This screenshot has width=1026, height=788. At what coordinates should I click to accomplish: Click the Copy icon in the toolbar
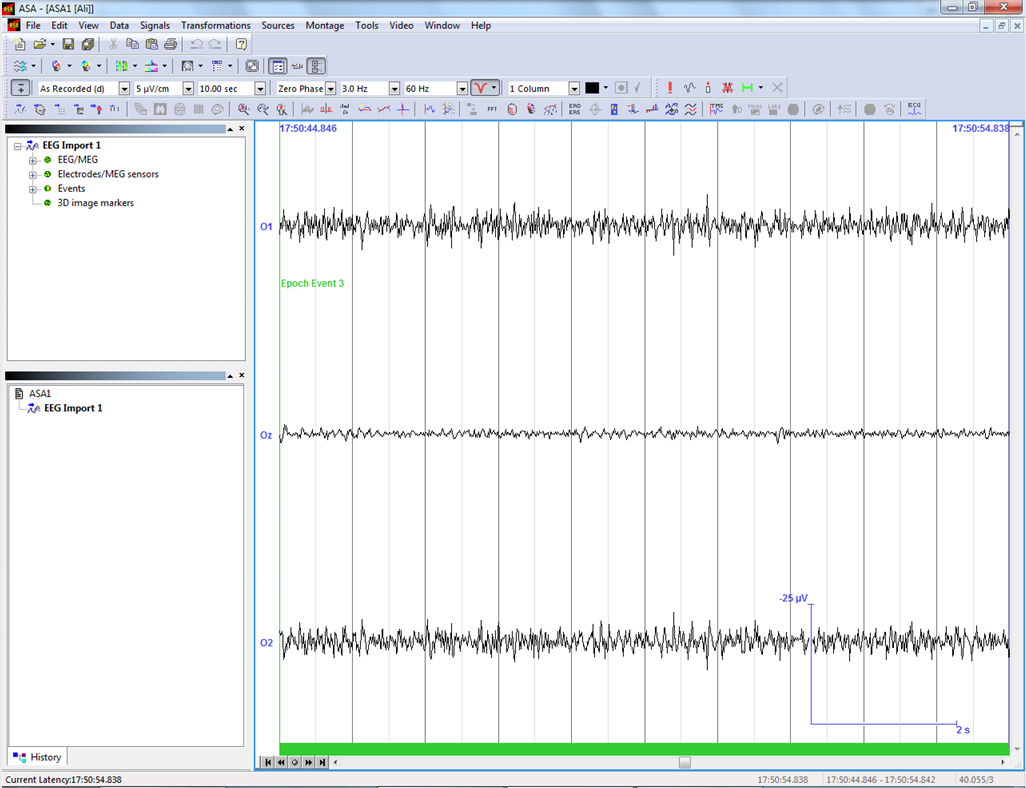pyautogui.click(x=132, y=45)
